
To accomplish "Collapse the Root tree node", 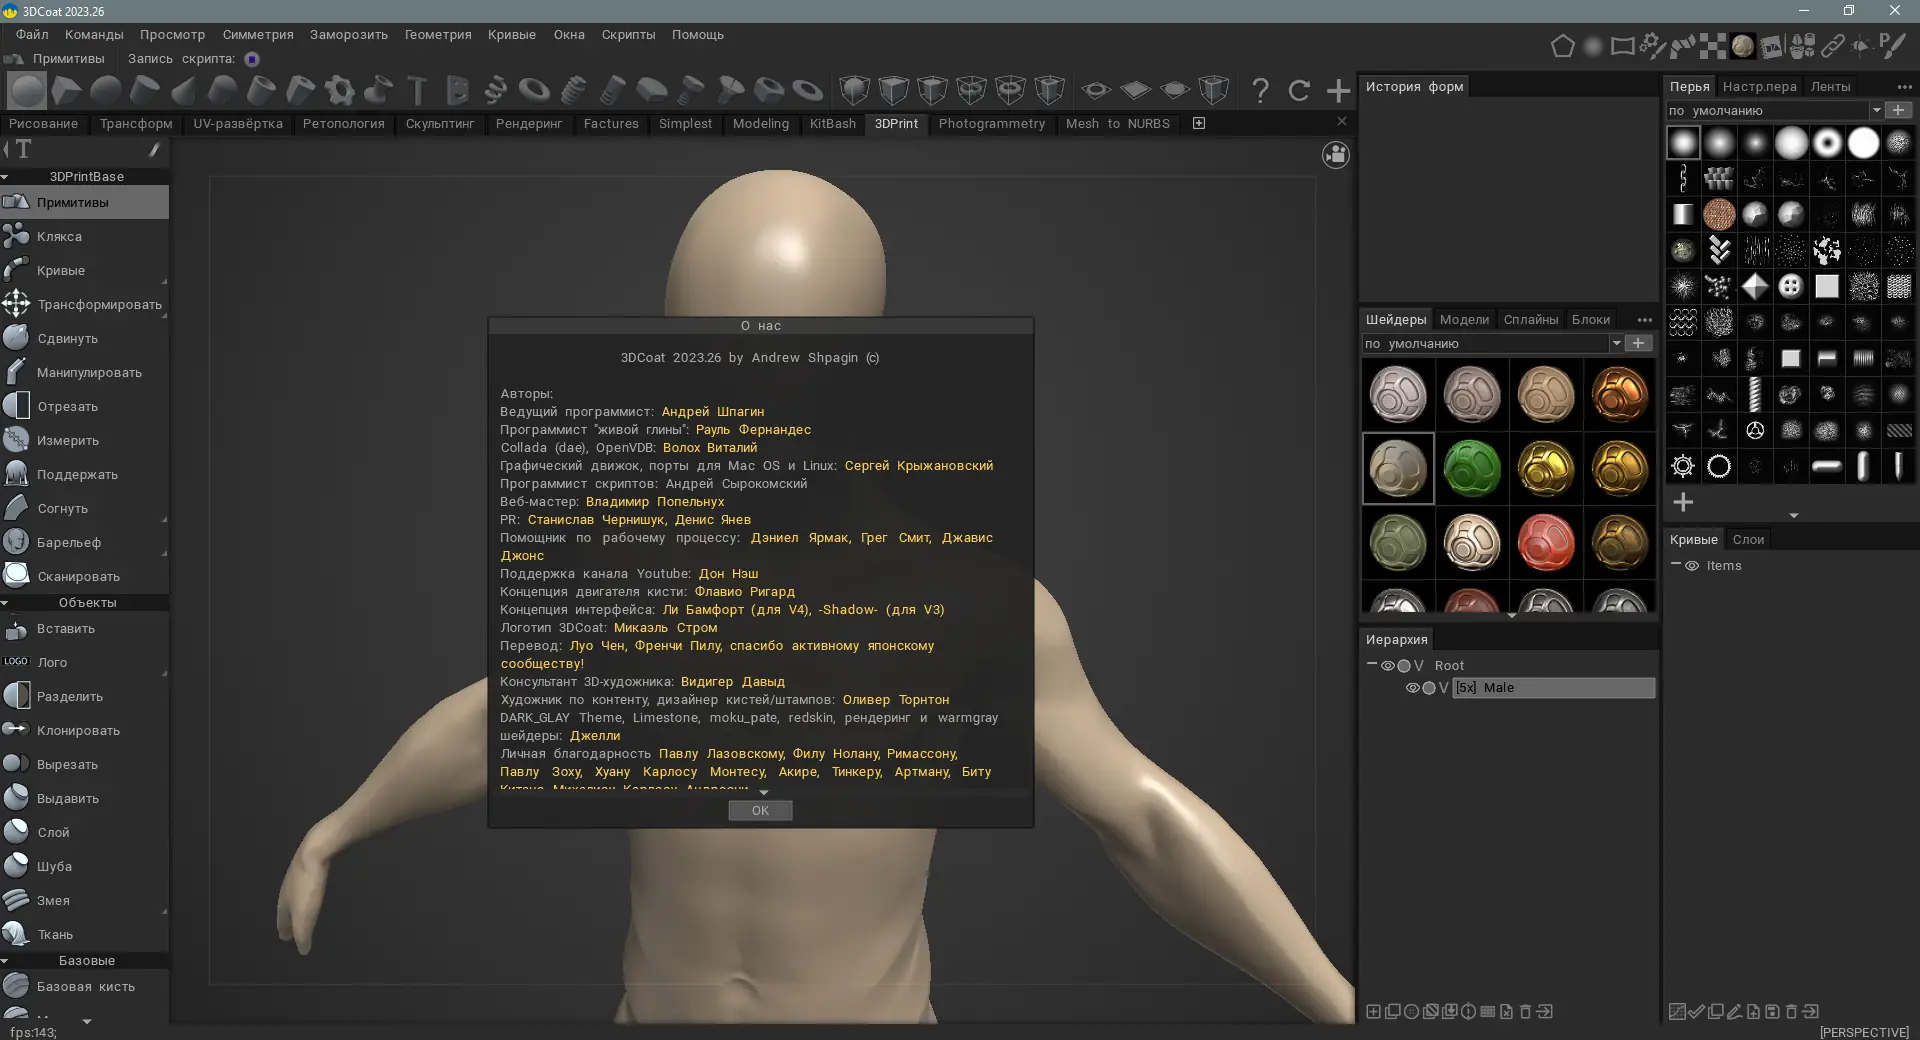I will tap(1372, 665).
